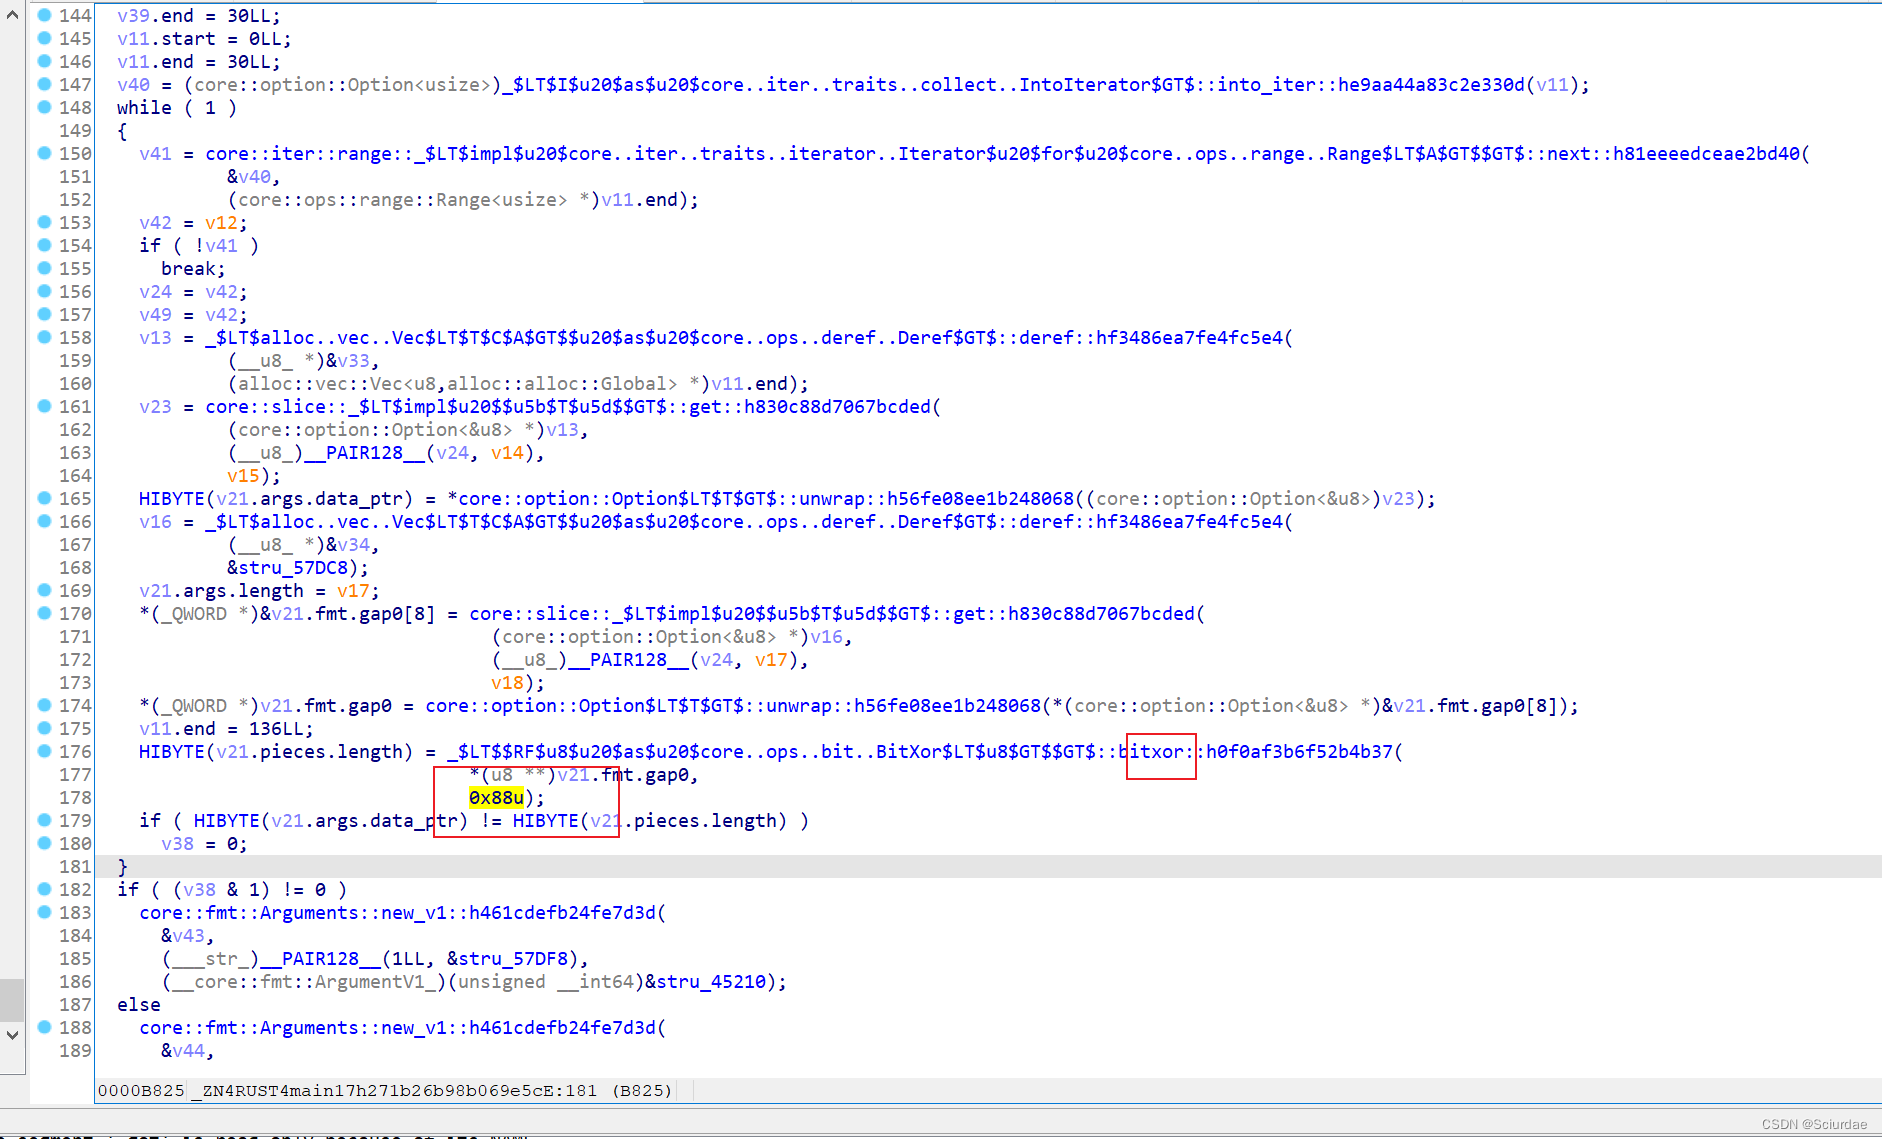Click the scrollbar thumb on the left edge
The height and width of the screenshot is (1139, 1882).
coord(11,1000)
